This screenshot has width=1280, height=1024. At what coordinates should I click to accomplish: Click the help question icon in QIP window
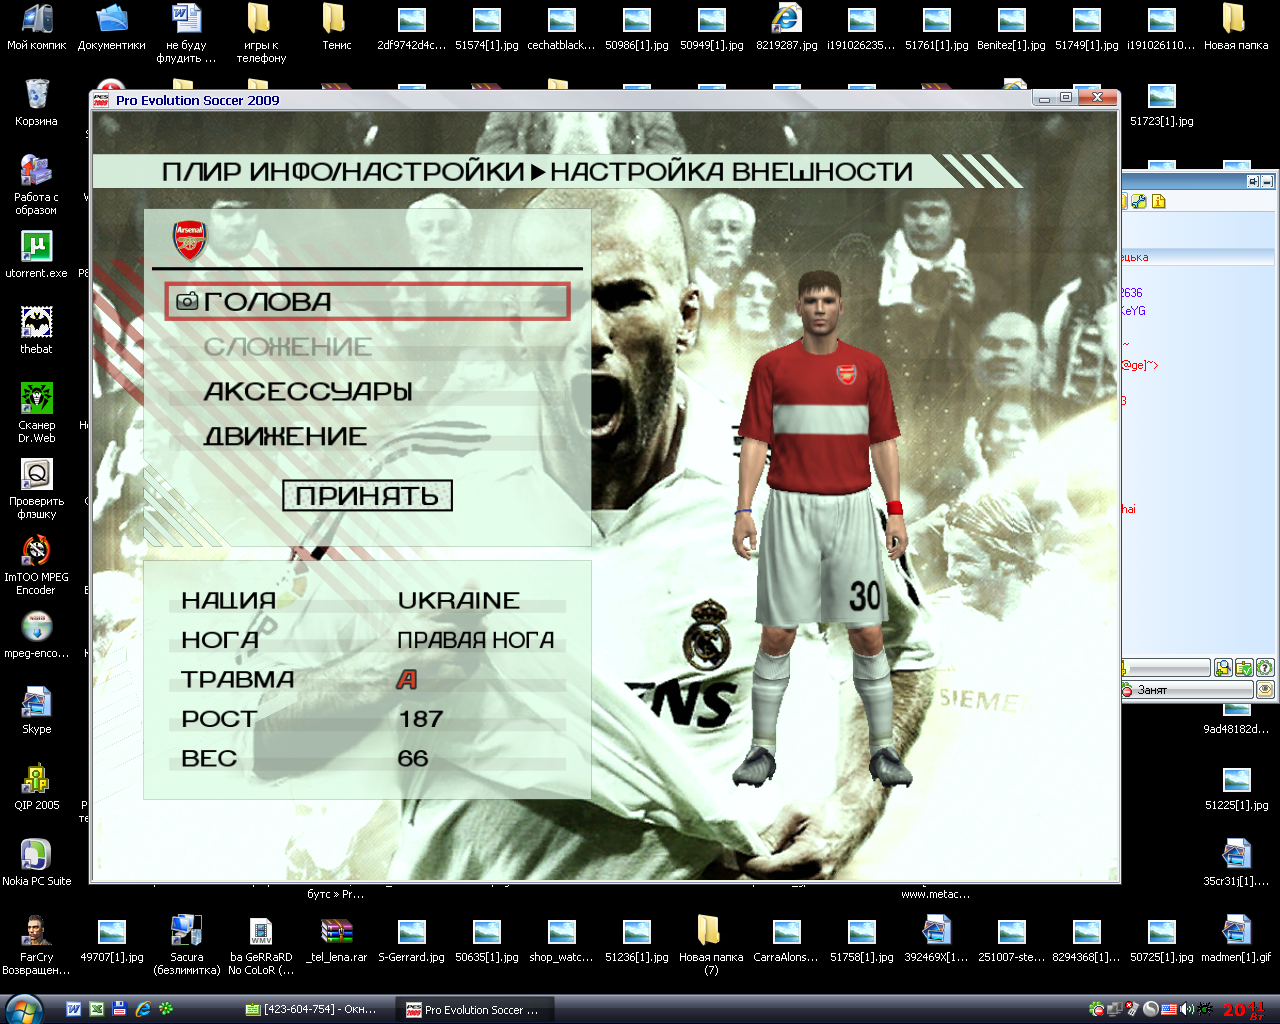[1265, 668]
